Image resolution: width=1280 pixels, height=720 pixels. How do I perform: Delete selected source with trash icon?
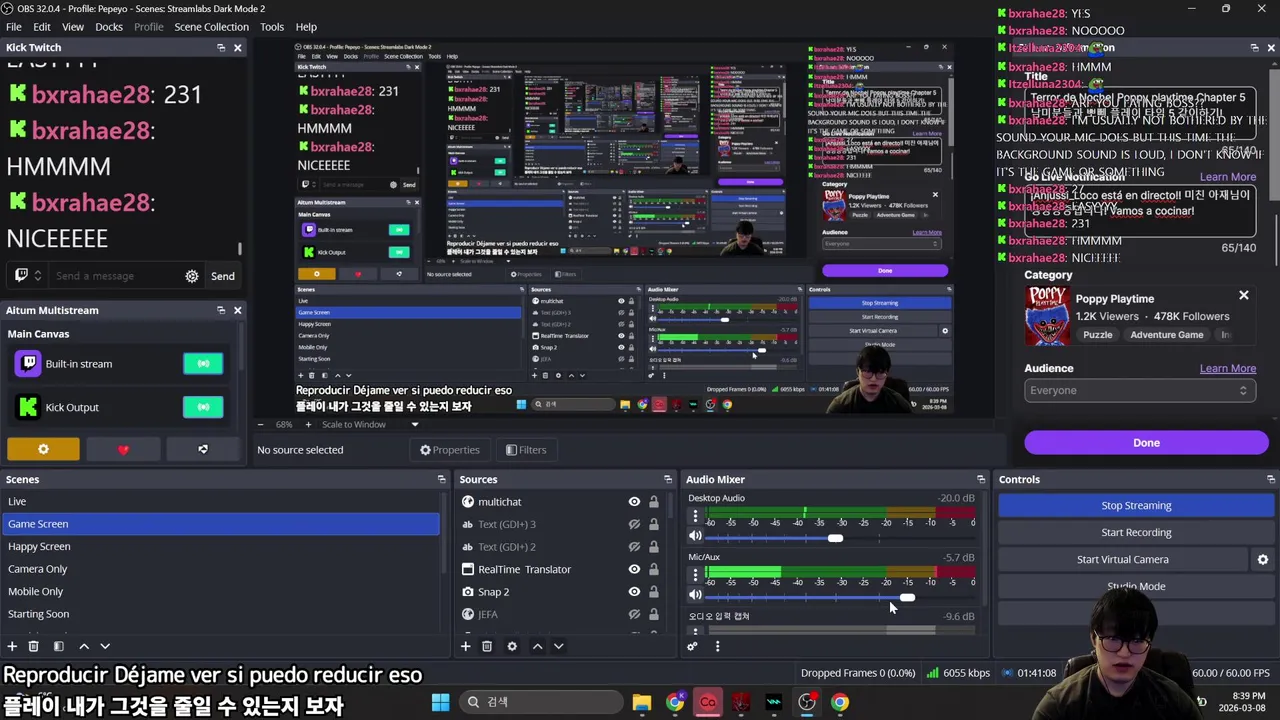[487, 647]
